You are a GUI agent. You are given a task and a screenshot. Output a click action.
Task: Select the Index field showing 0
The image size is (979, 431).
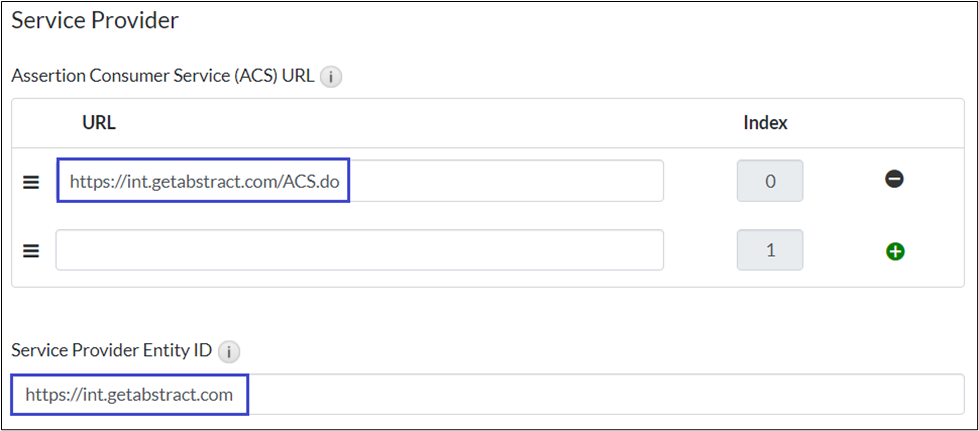[x=769, y=181]
